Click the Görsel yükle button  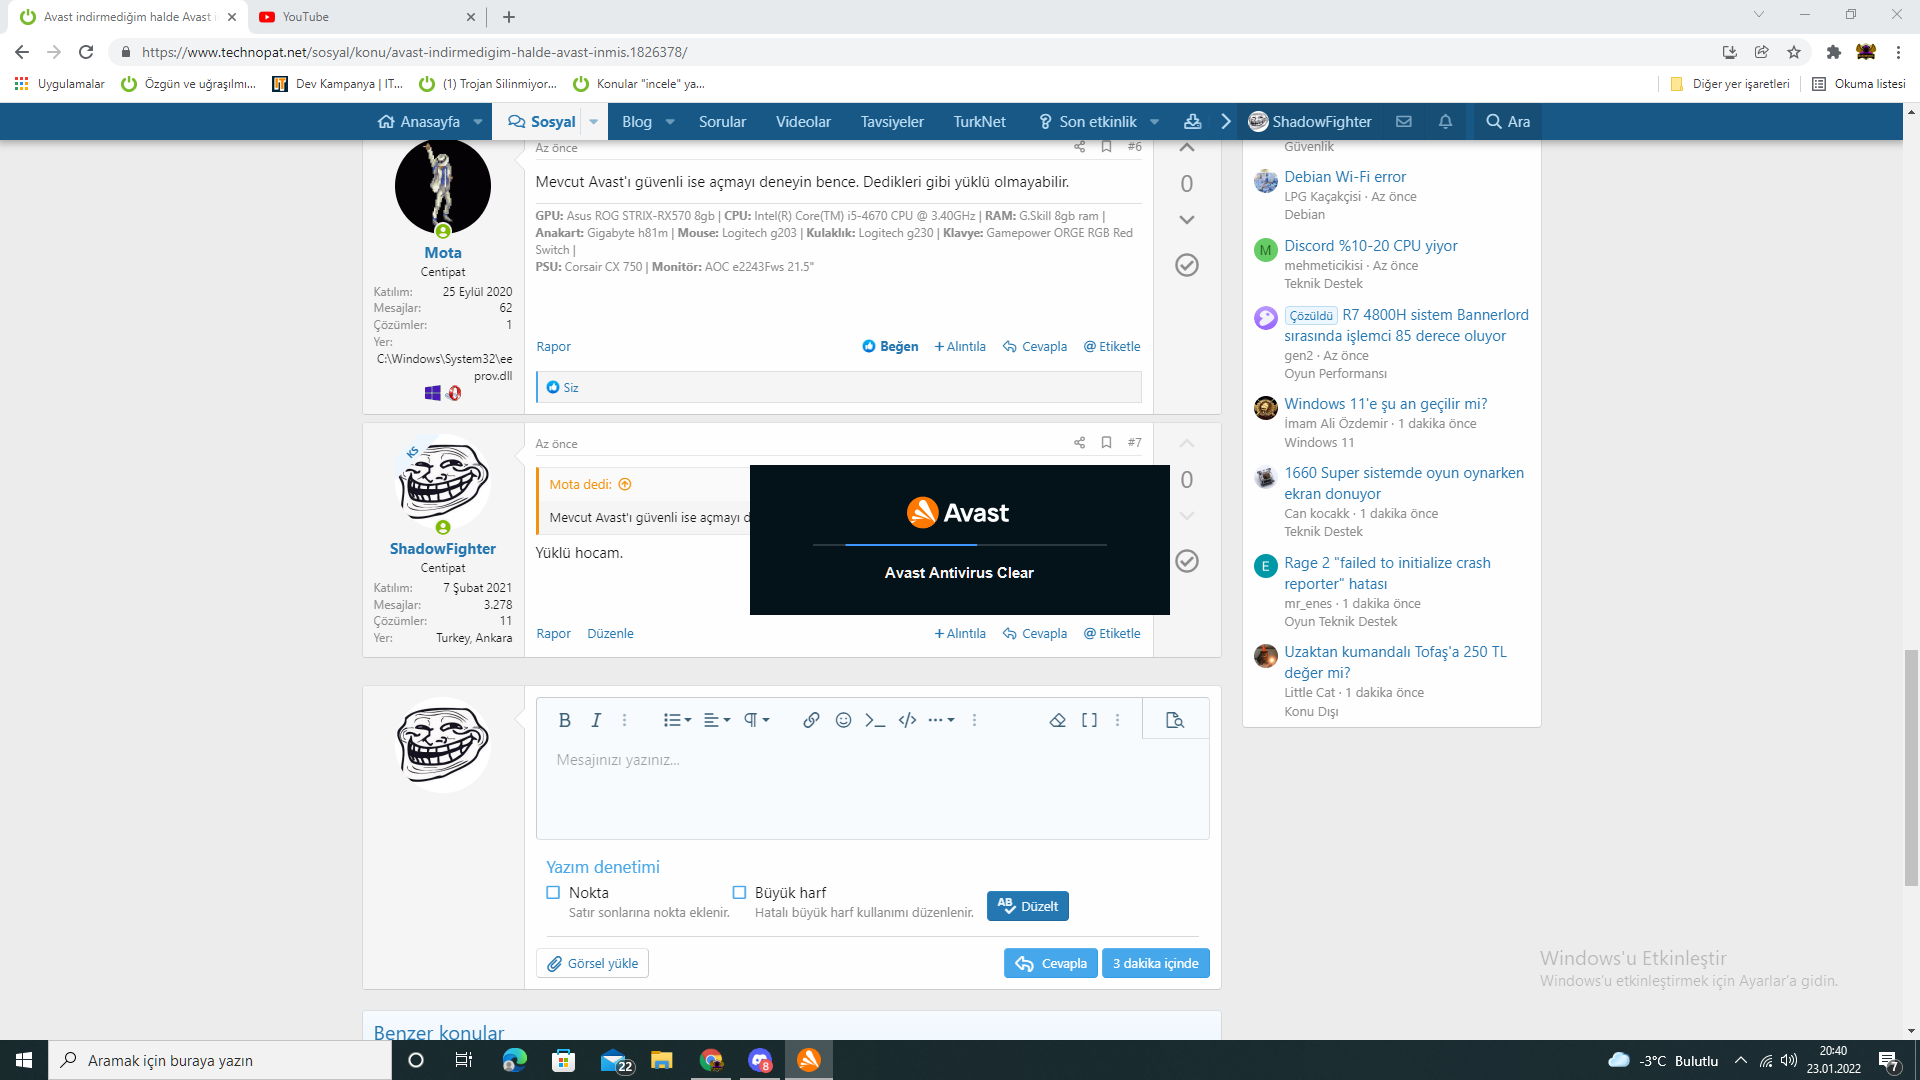(x=592, y=963)
